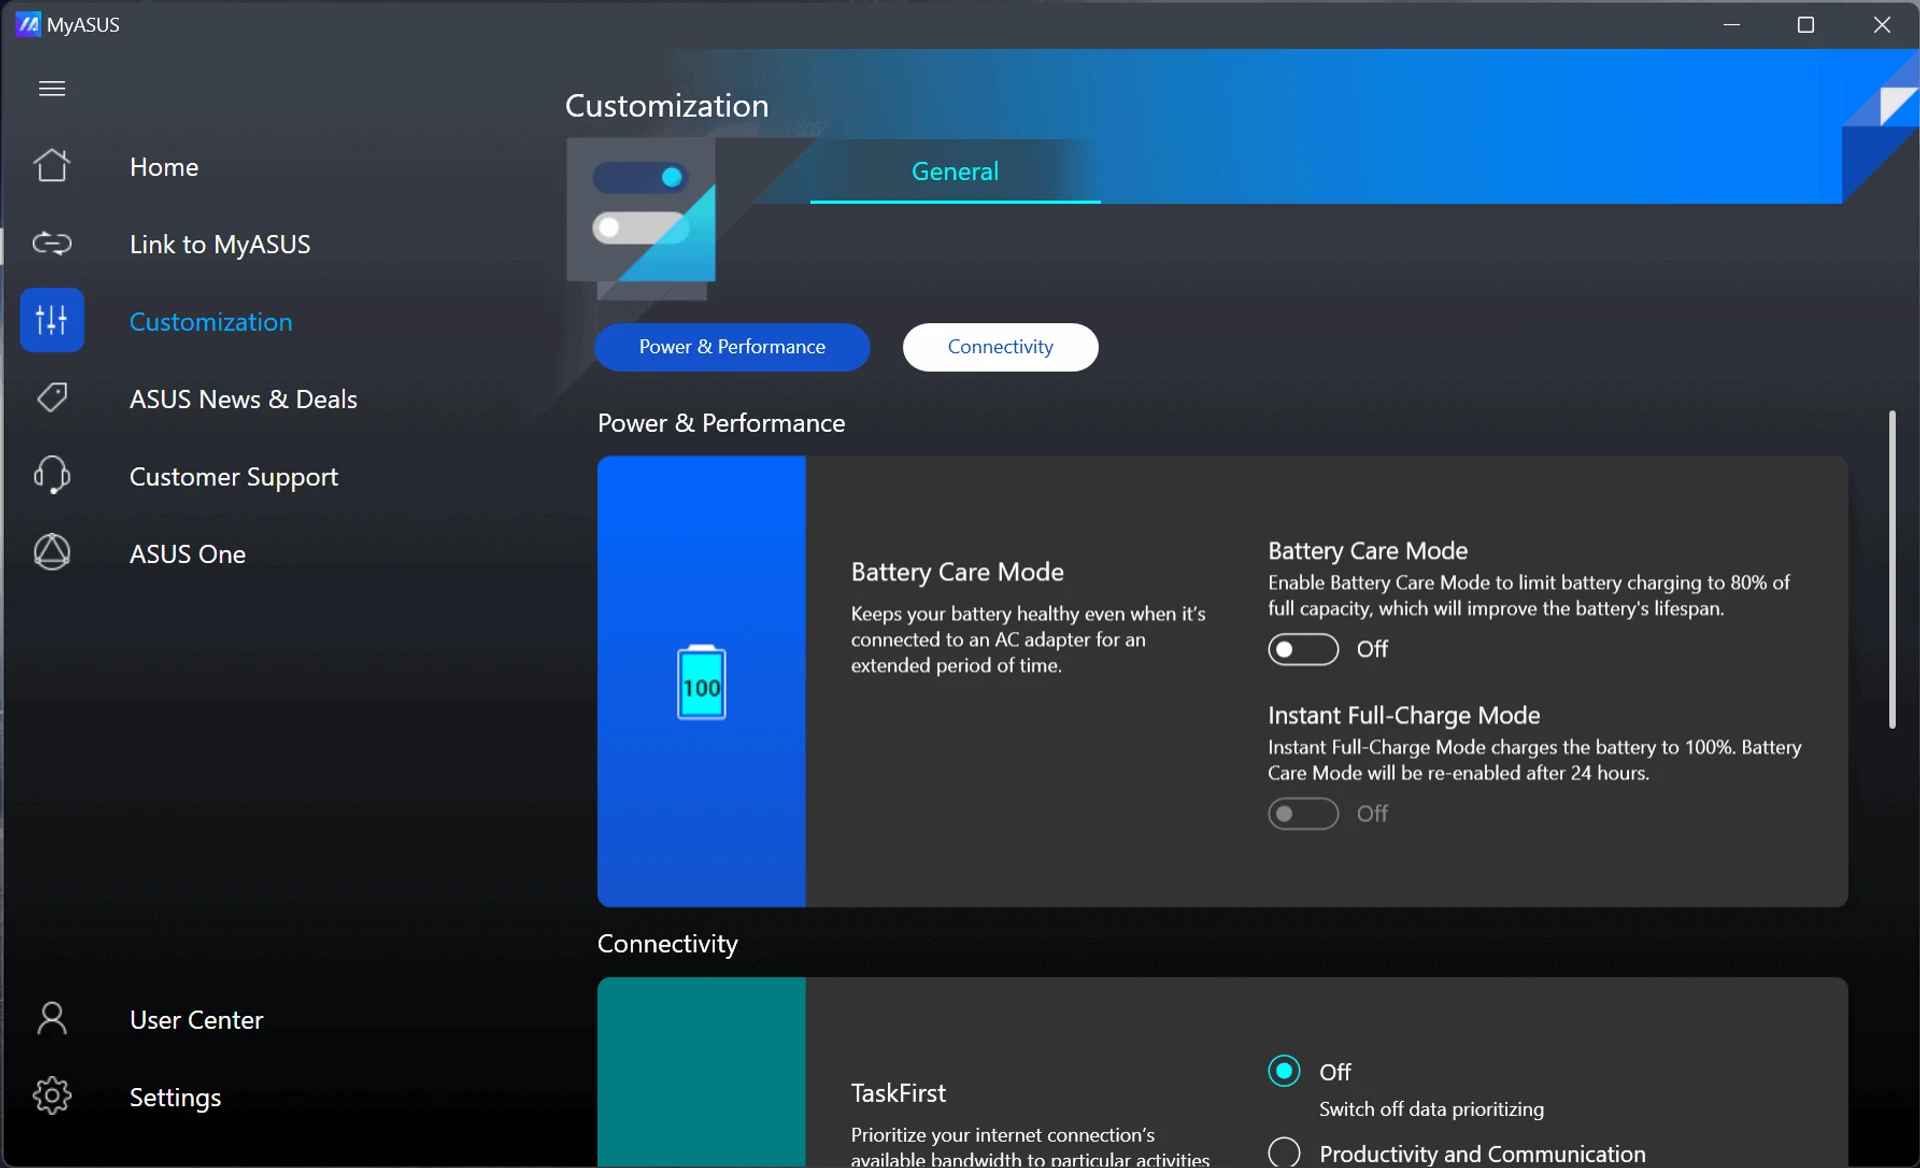Click the Link to MyASUS chain icon

click(x=52, y=243)
